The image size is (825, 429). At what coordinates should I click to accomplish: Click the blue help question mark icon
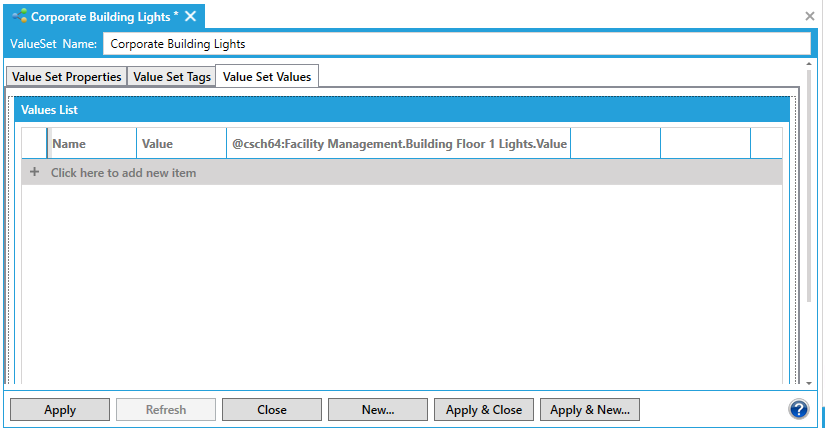click(x=798, y=409)
